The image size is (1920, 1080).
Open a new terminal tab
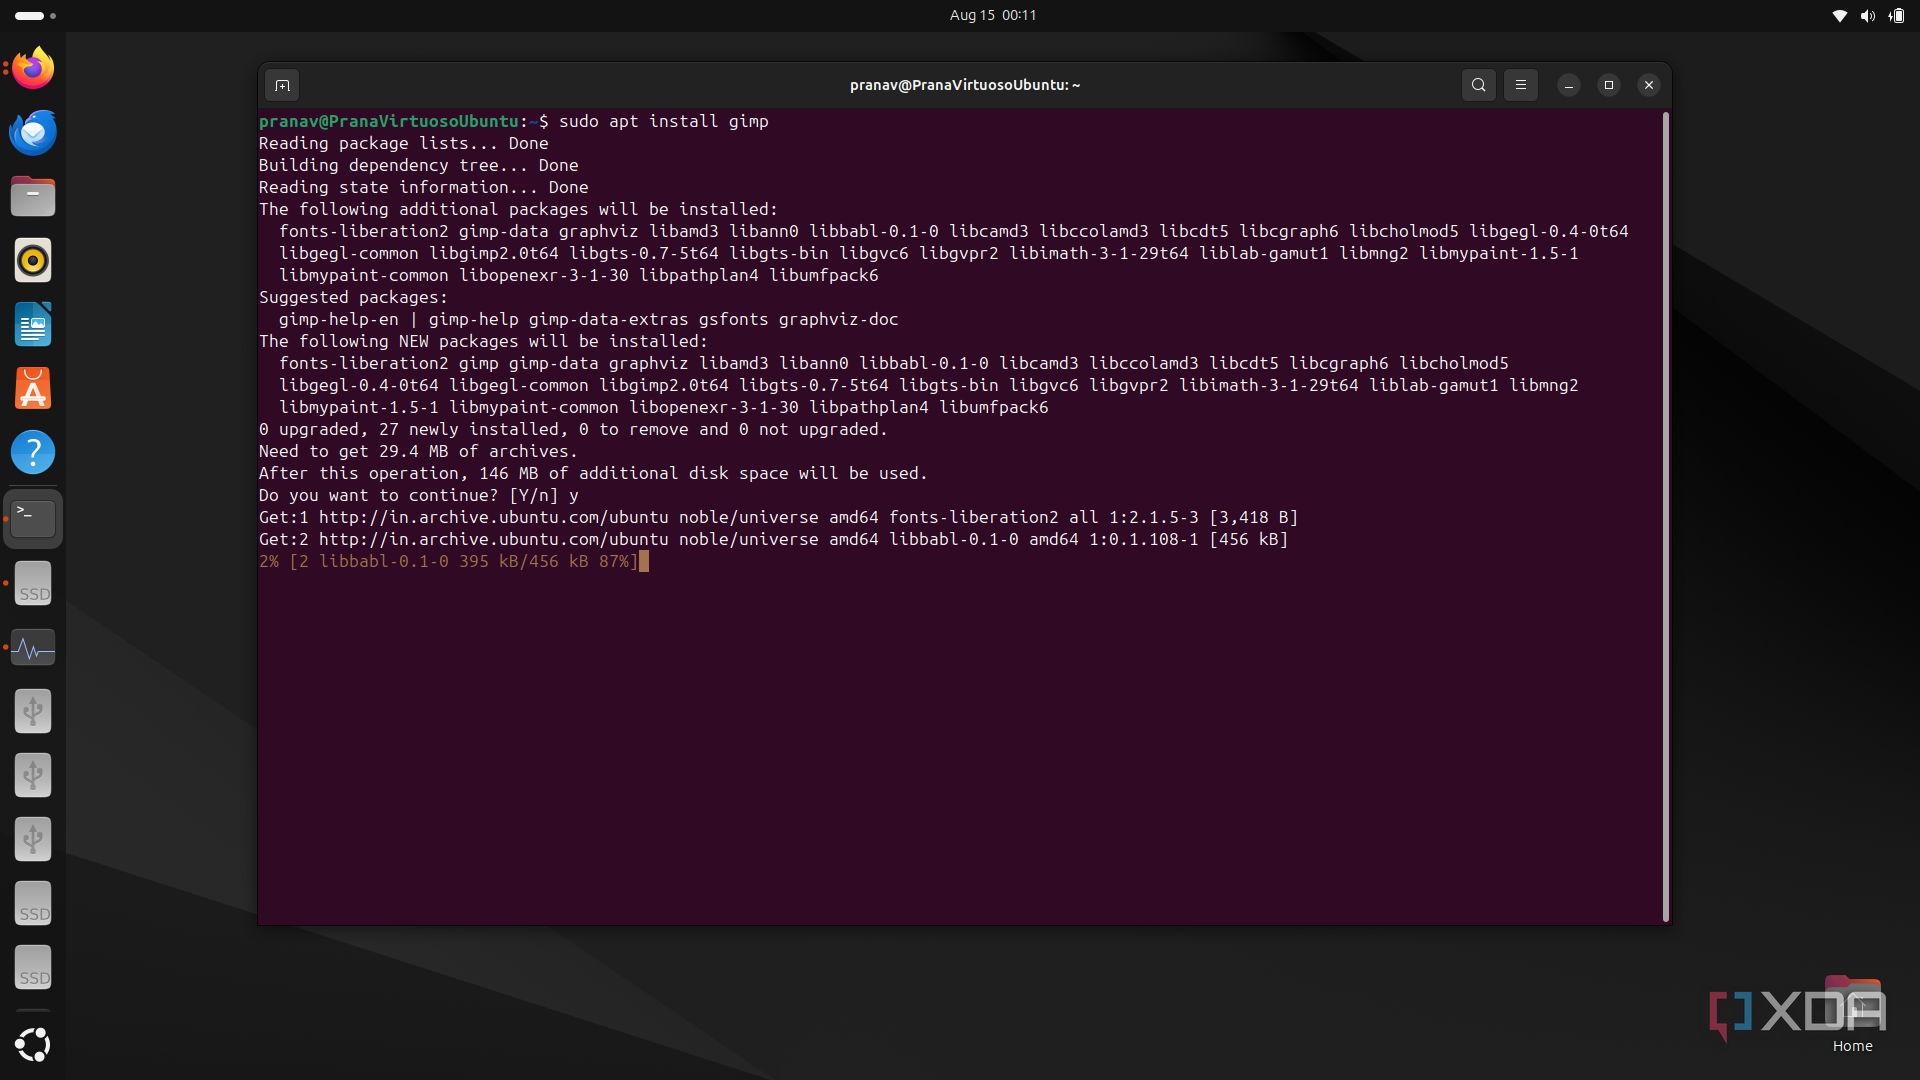pos(282,85)
